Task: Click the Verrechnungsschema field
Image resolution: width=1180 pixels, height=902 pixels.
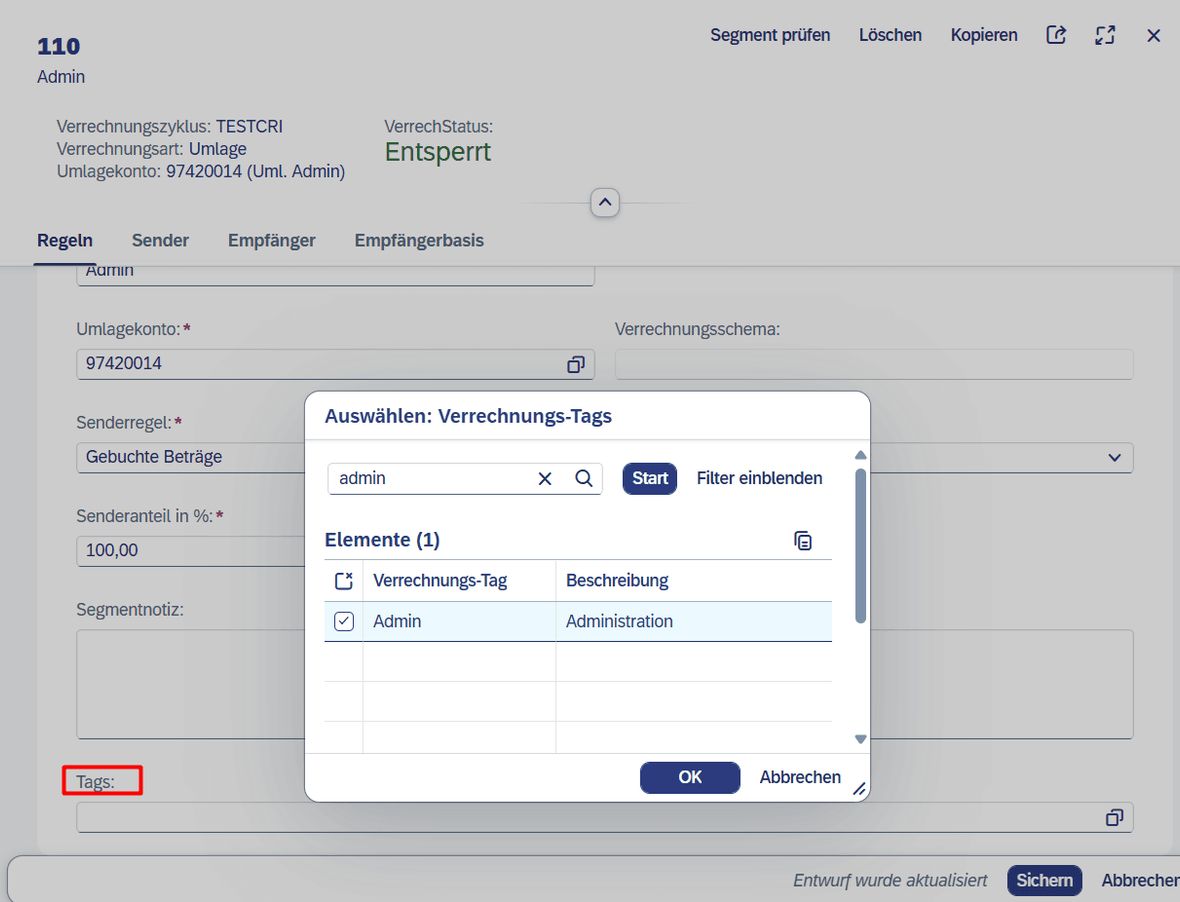Action: (x=874, y=364)
